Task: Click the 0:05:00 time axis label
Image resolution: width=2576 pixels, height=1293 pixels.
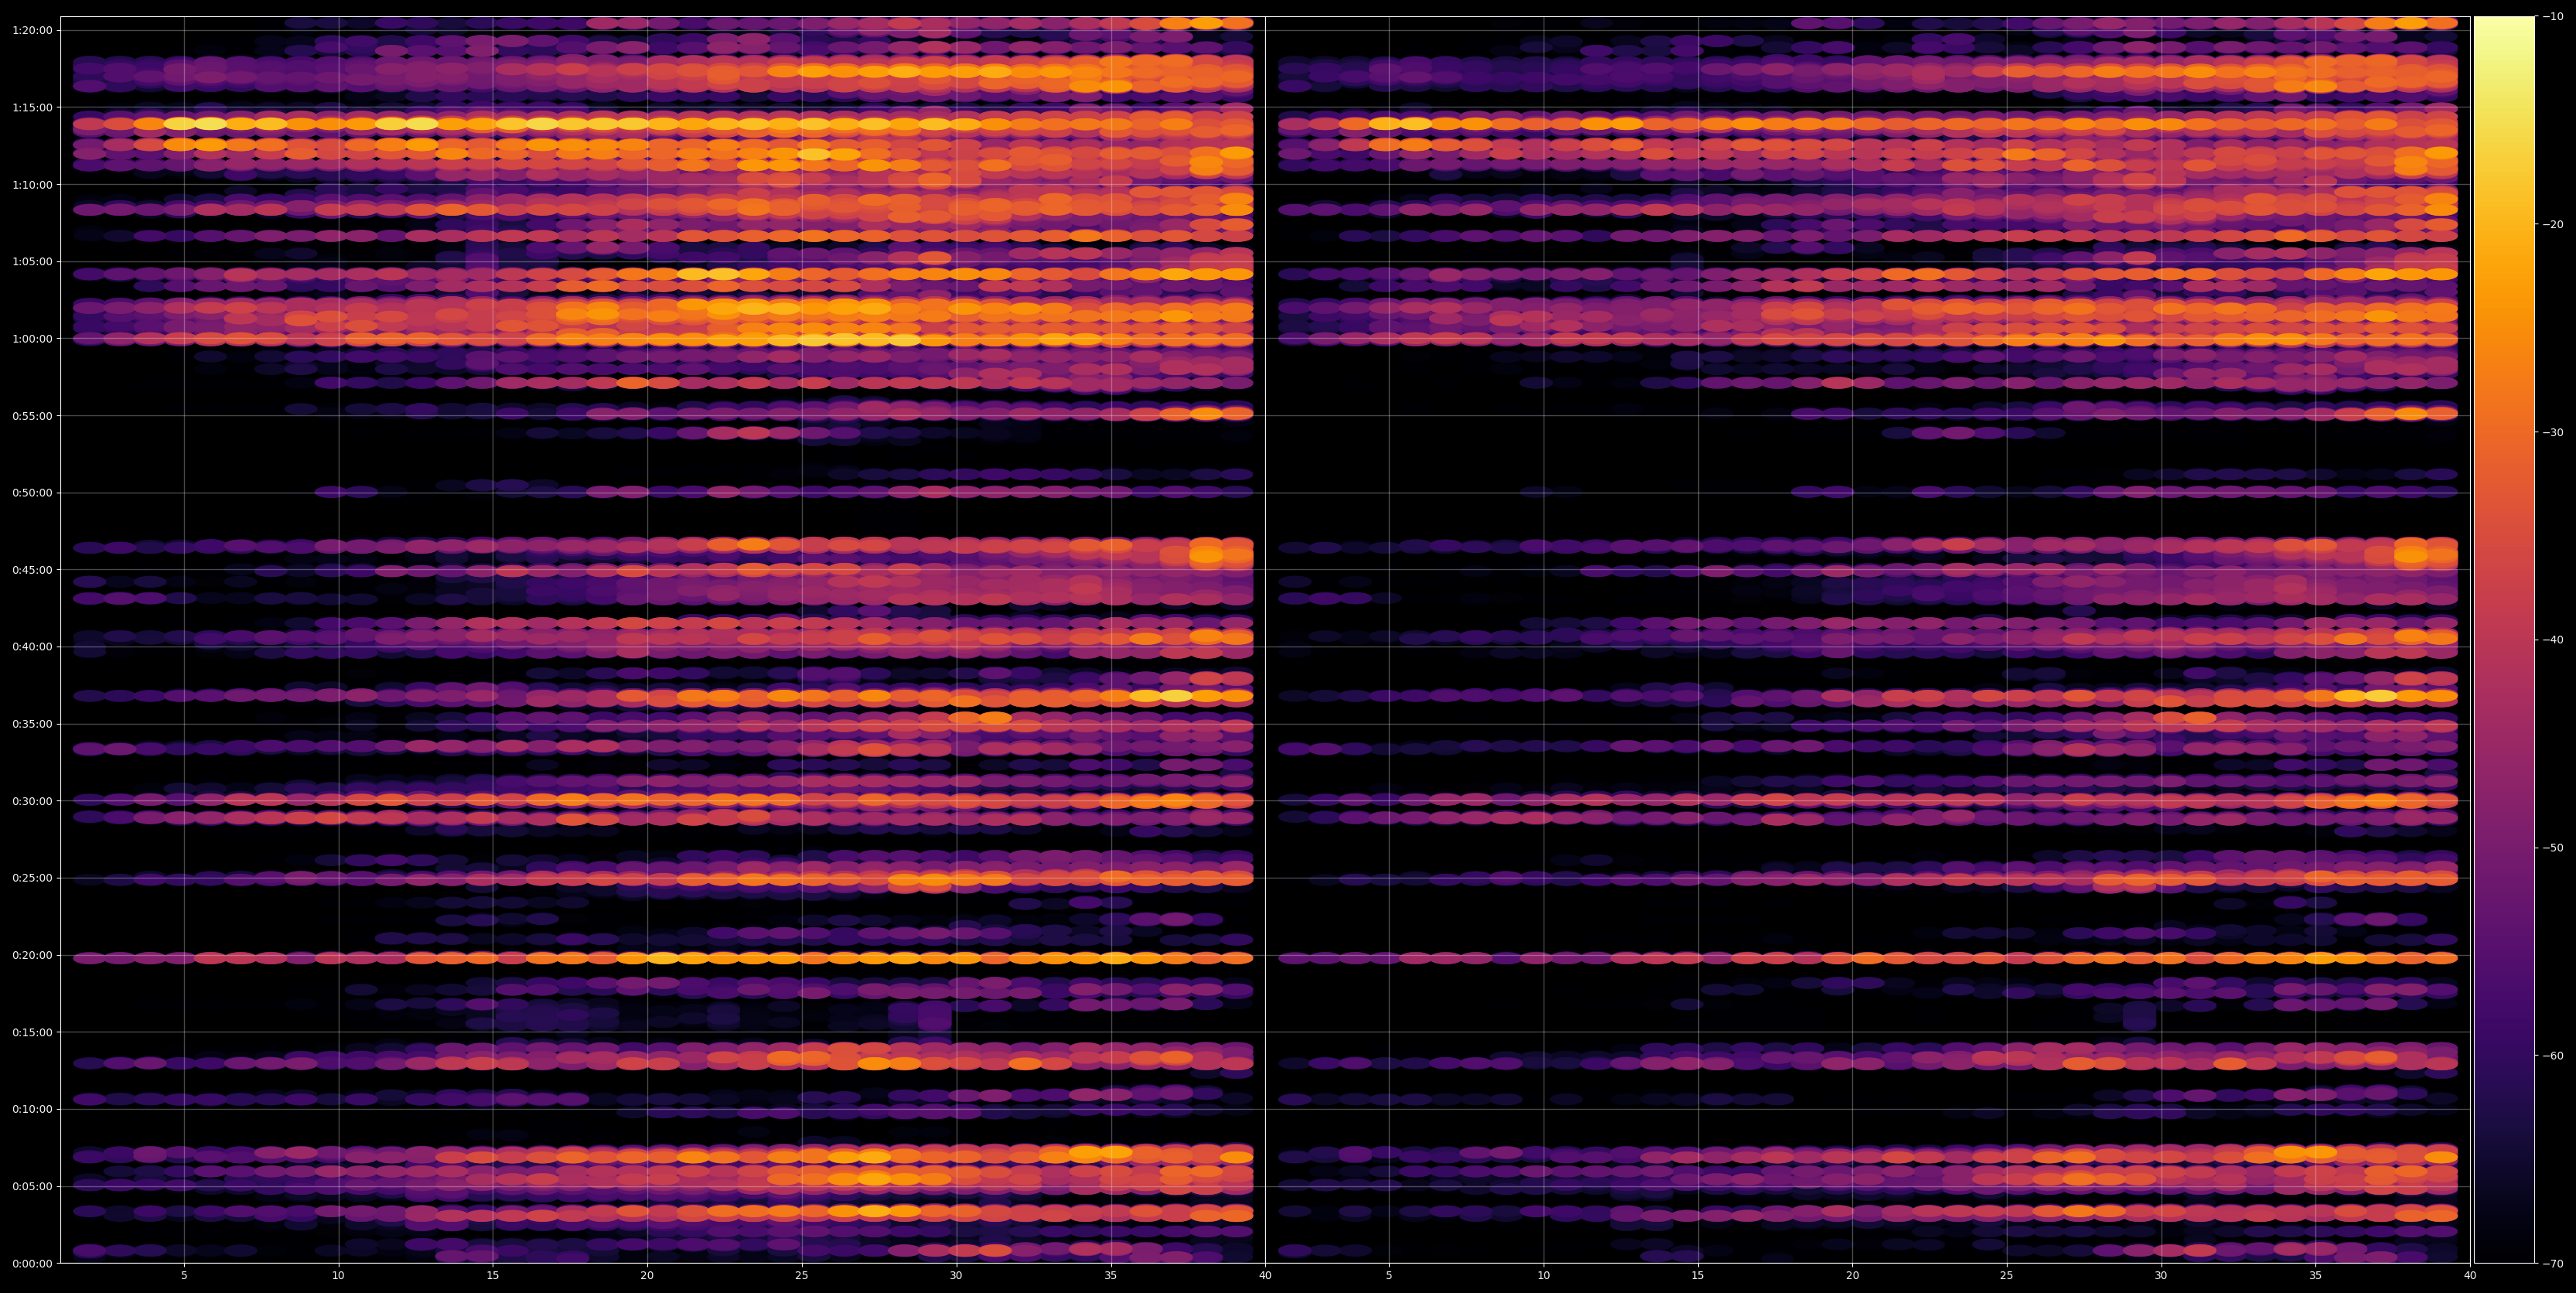Action: point(32,1186)
